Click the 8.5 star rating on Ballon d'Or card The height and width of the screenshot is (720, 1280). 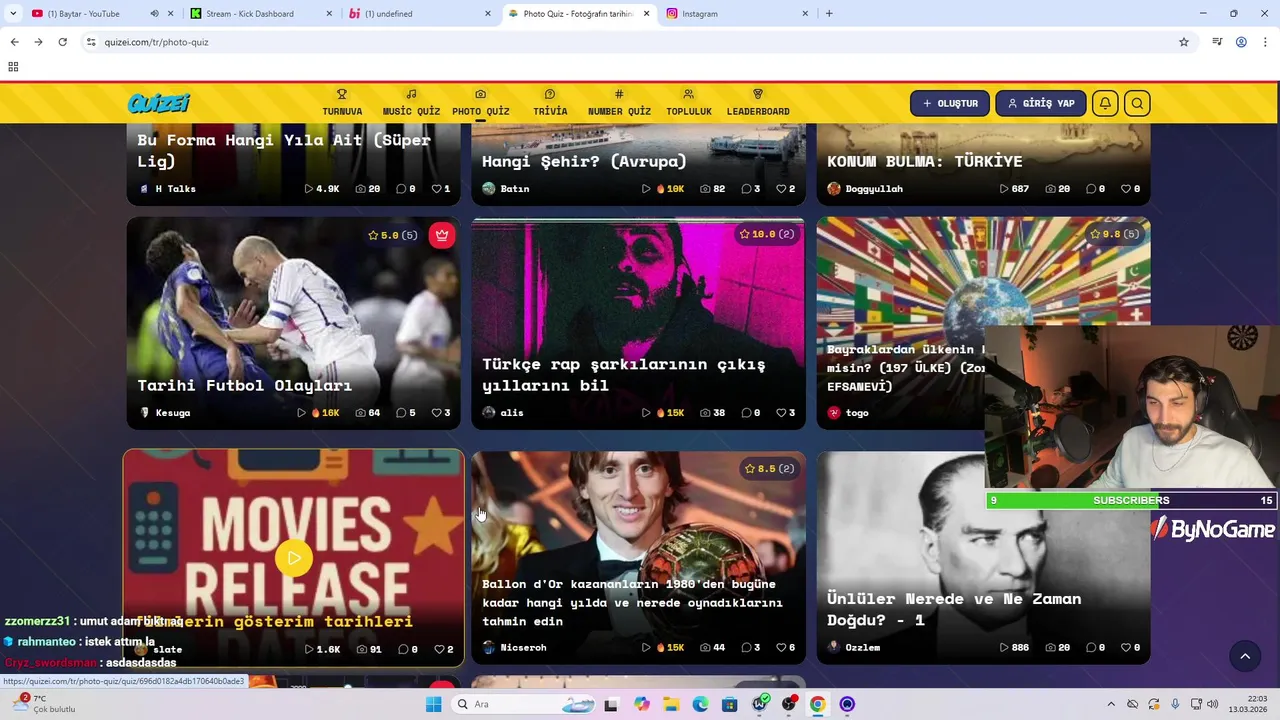click(x=769, y=468)
